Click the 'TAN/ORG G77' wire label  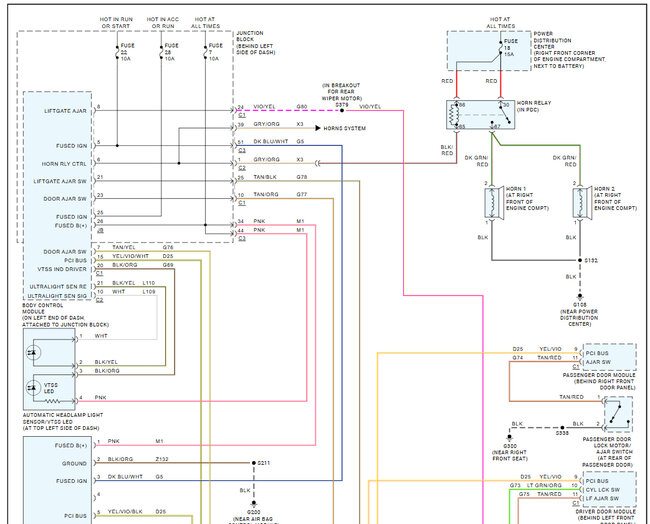[280, 194]
